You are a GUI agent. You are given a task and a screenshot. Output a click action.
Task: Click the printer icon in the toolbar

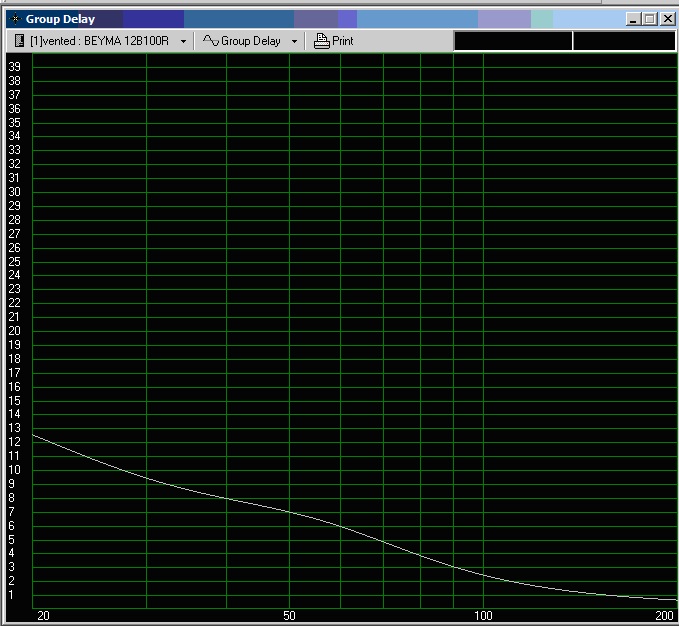(321, 41)
